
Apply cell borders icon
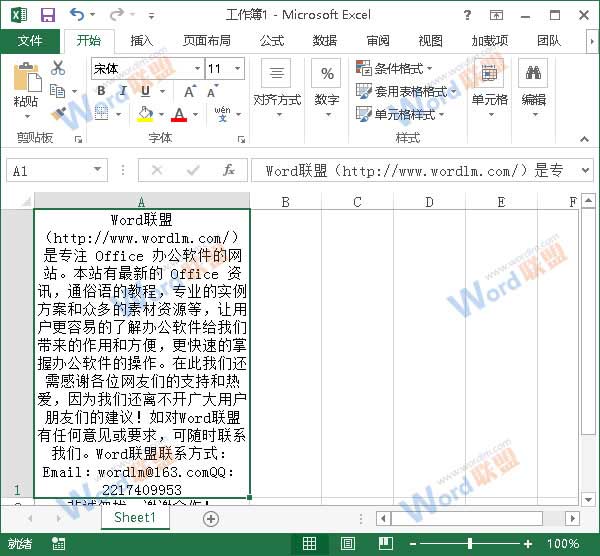tap(101, 114)
